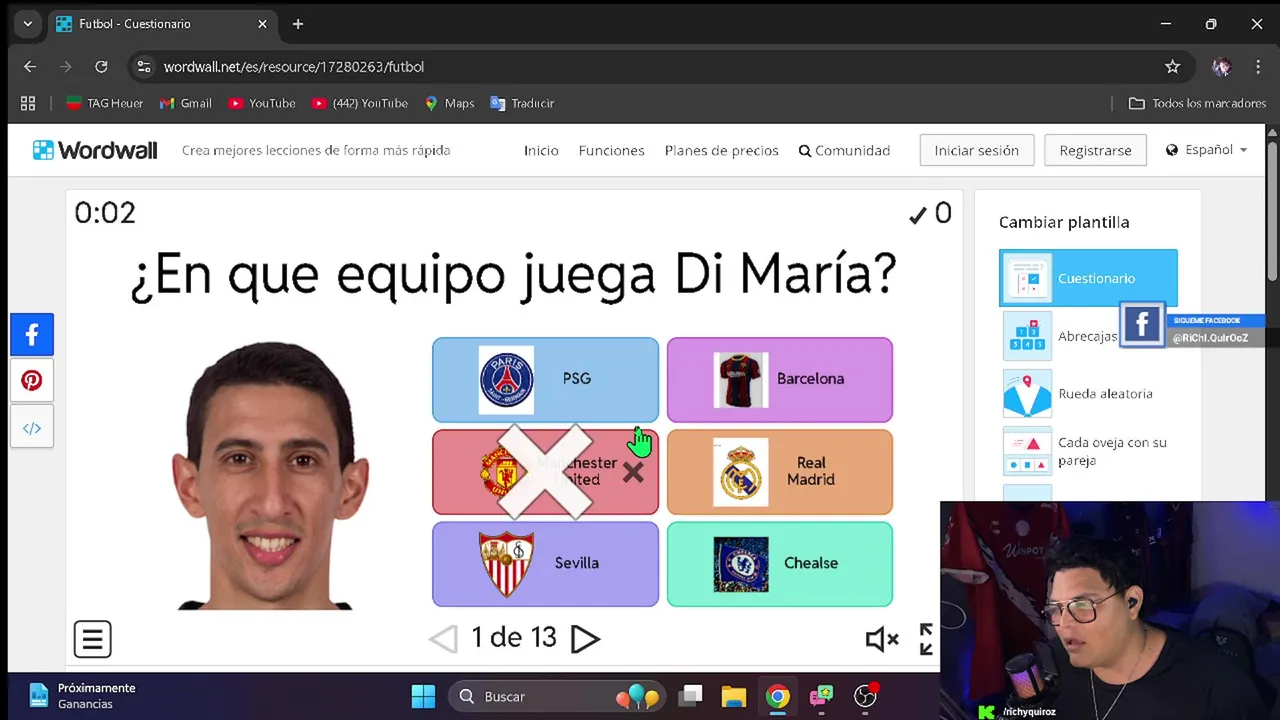Open the Funciones menu item

pos(611,150)
